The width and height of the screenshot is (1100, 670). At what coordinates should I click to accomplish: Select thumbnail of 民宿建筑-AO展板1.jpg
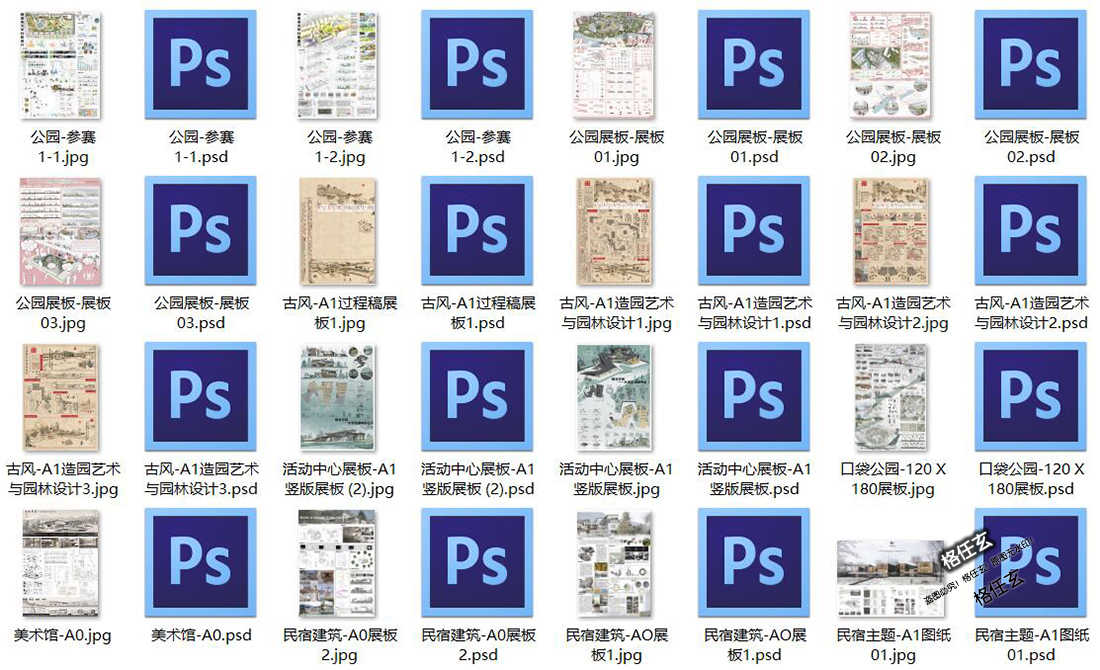[615, 563]
